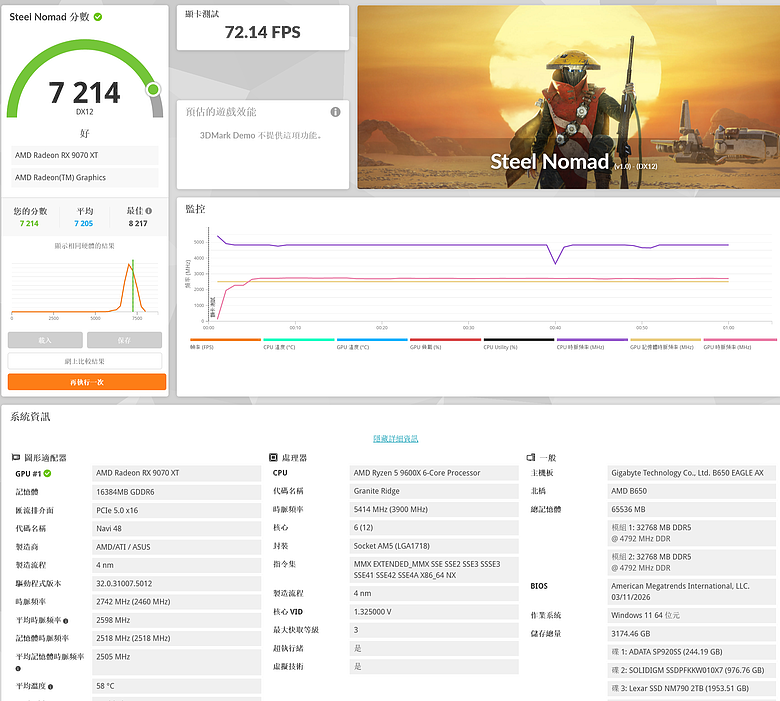Toggle GPU temperature series in chart legend
Image resolution: width=780 pixels, height=701 pixels.
point(372,344)
